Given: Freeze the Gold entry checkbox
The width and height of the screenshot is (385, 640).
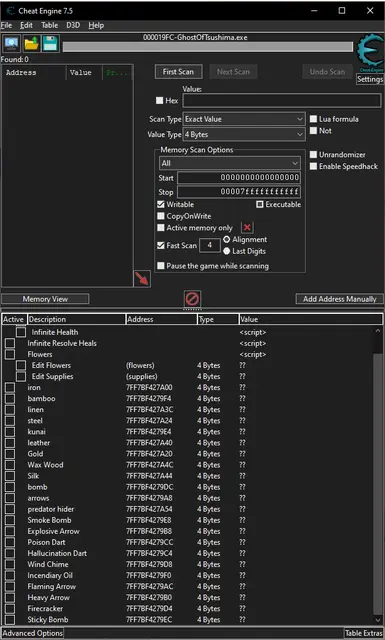Looking at the screenshot, I should point(10,454).
